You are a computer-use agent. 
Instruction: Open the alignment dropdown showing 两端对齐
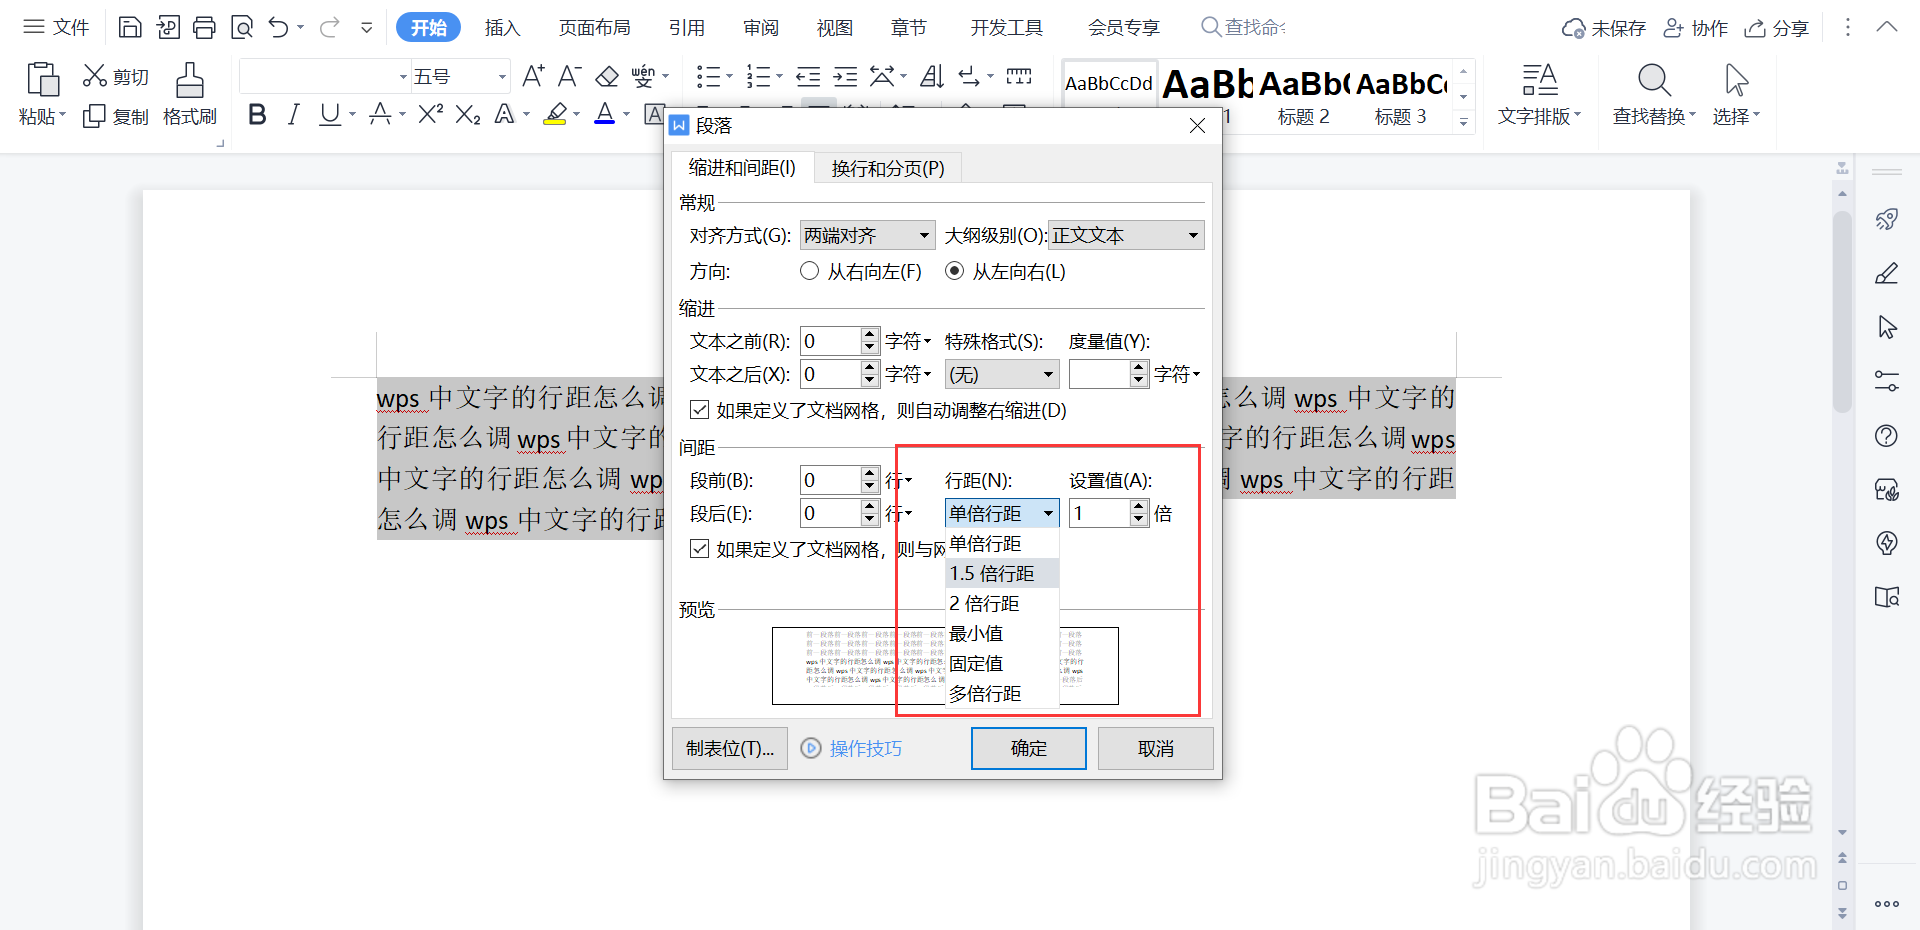point(867,235)
